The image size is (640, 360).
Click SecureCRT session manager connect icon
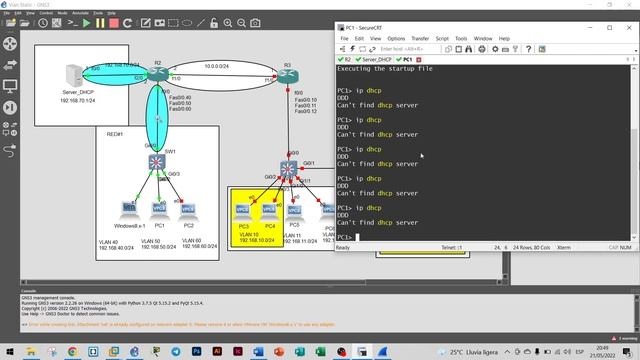coord(342,49)
